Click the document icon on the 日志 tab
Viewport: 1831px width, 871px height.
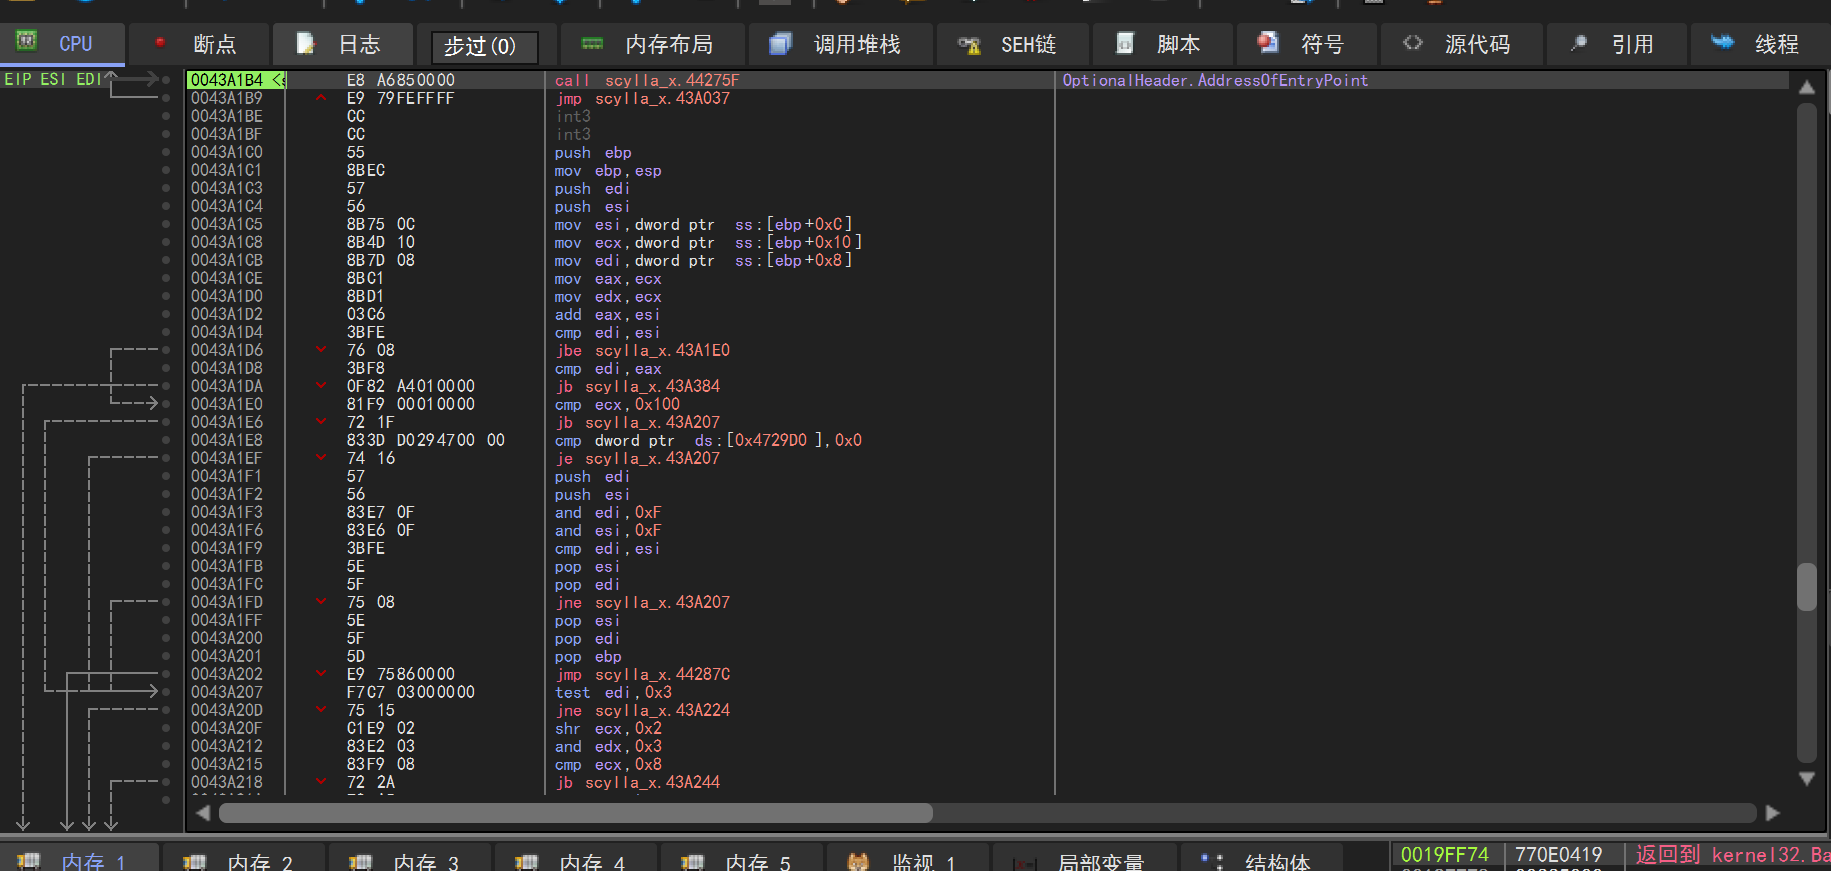click(x=306, y=43)
